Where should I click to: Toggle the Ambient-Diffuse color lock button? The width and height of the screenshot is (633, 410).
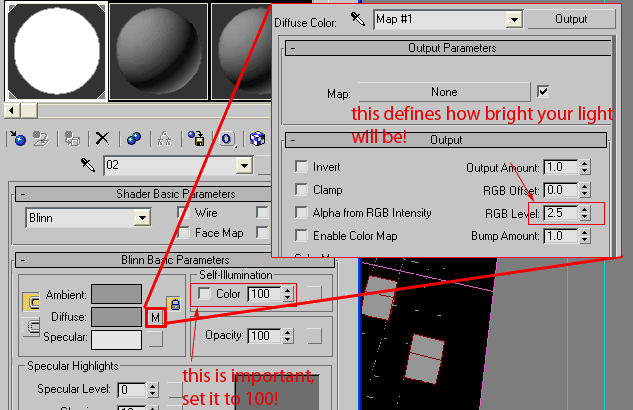pos(31,301)
